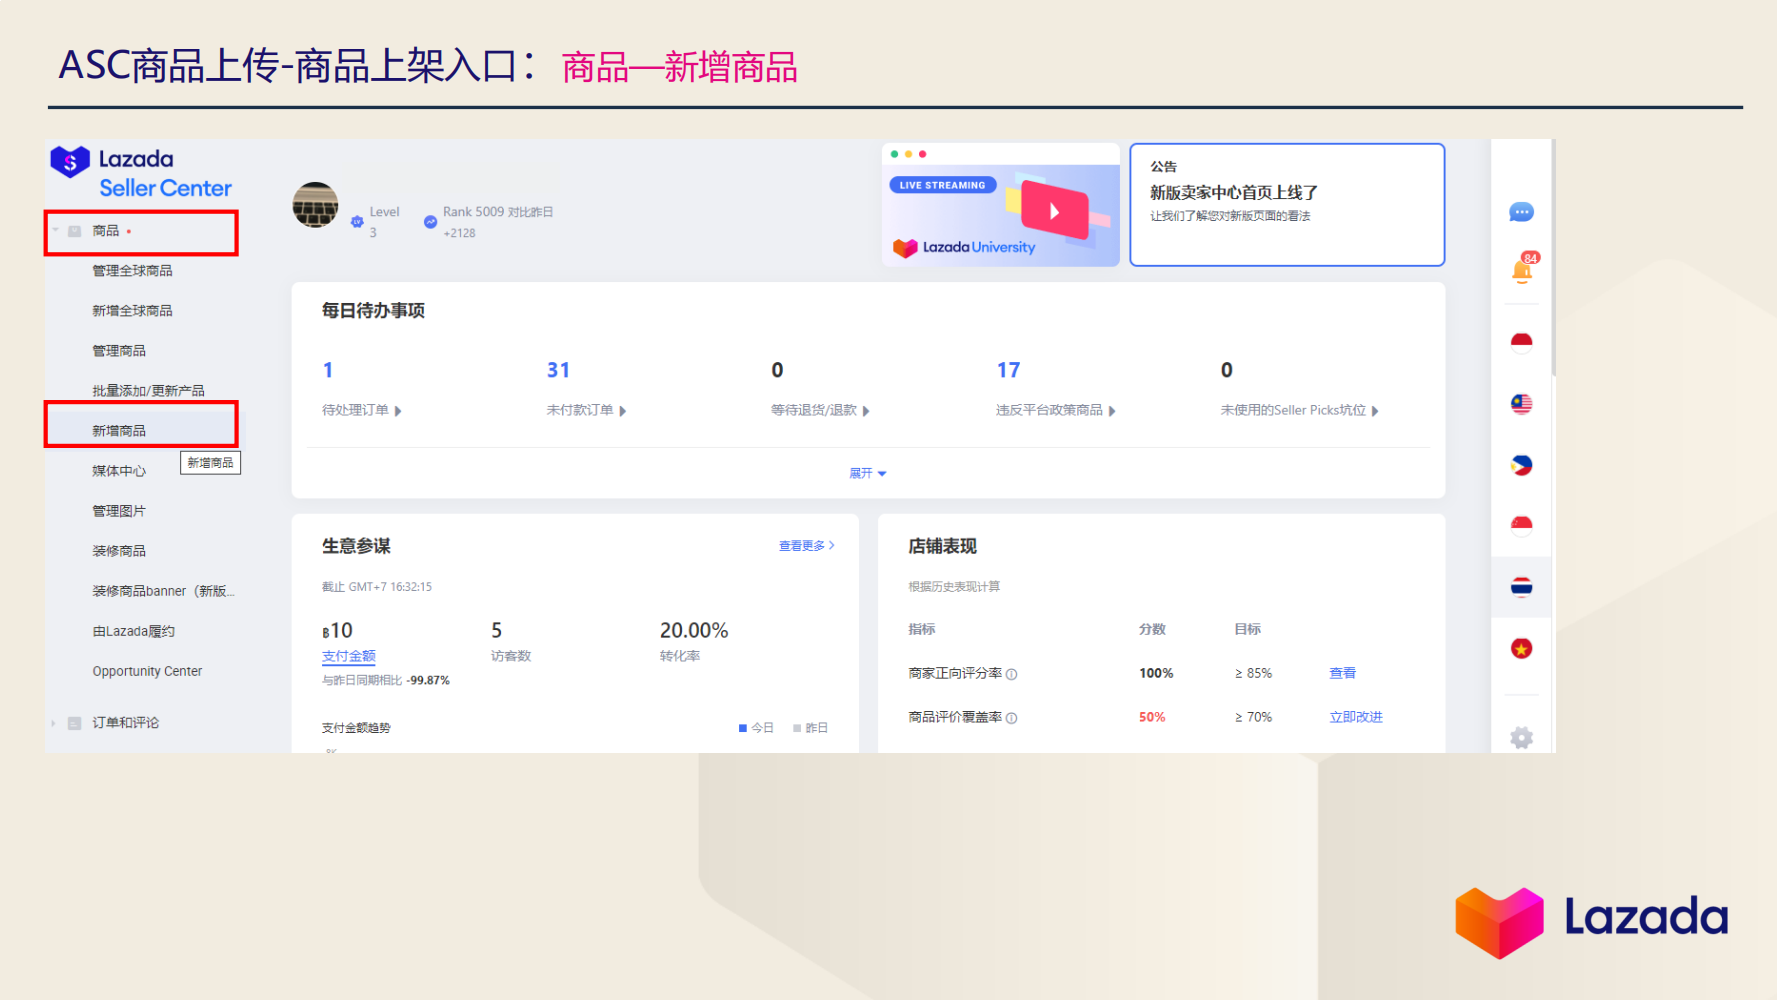Expand the 每日待办事项 section via 展开
The image size is (1778, 1000).
866,472
